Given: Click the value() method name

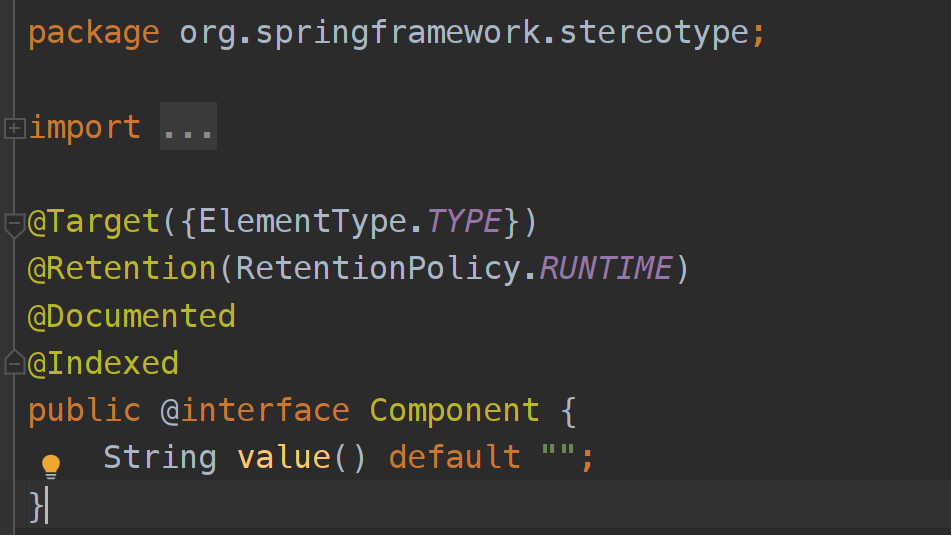Looking at the screenshot, I should 284,457.
